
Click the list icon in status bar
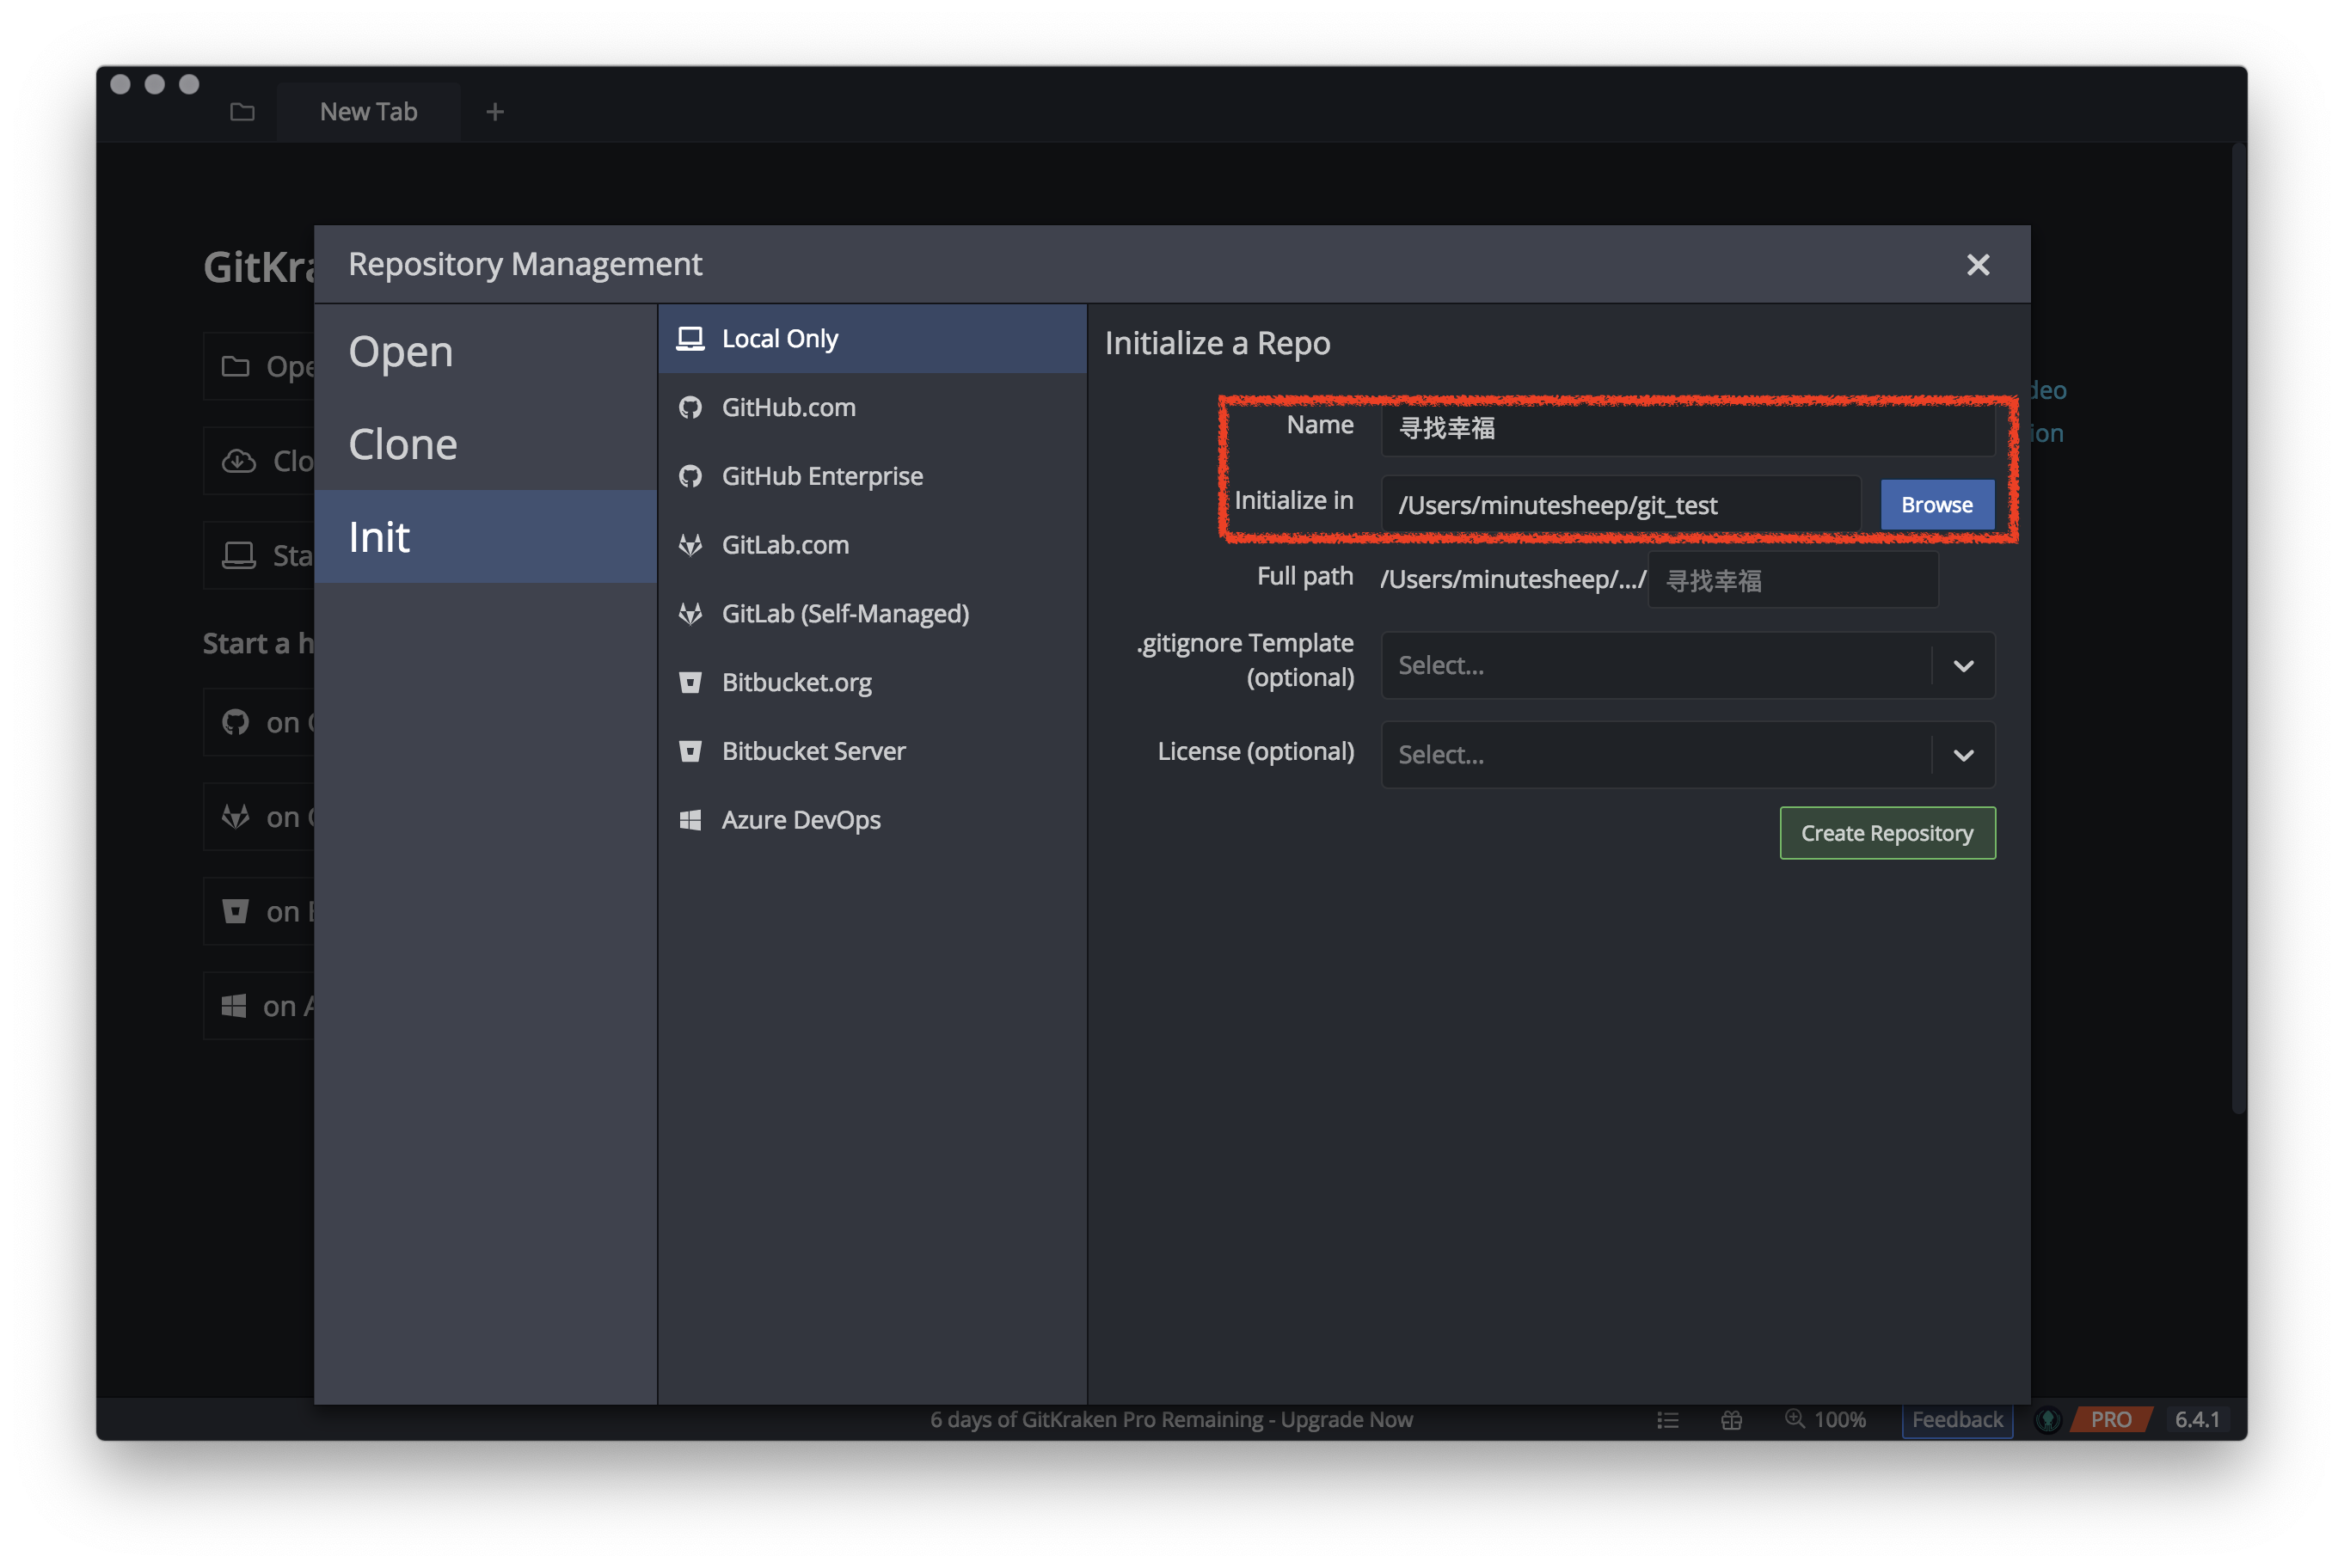[x=1667, y=1420]
